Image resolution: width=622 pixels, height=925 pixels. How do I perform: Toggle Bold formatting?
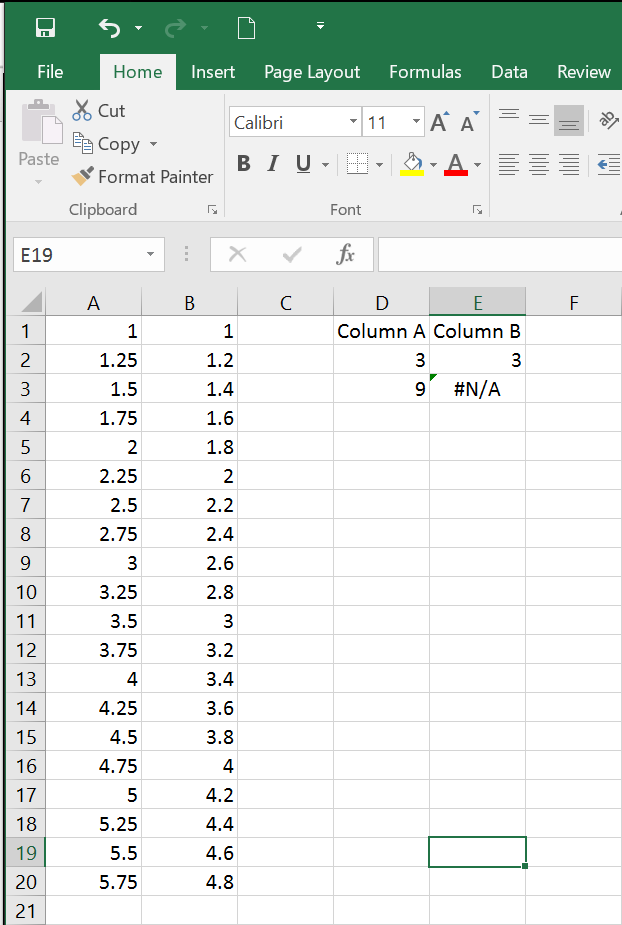point(244,163)
